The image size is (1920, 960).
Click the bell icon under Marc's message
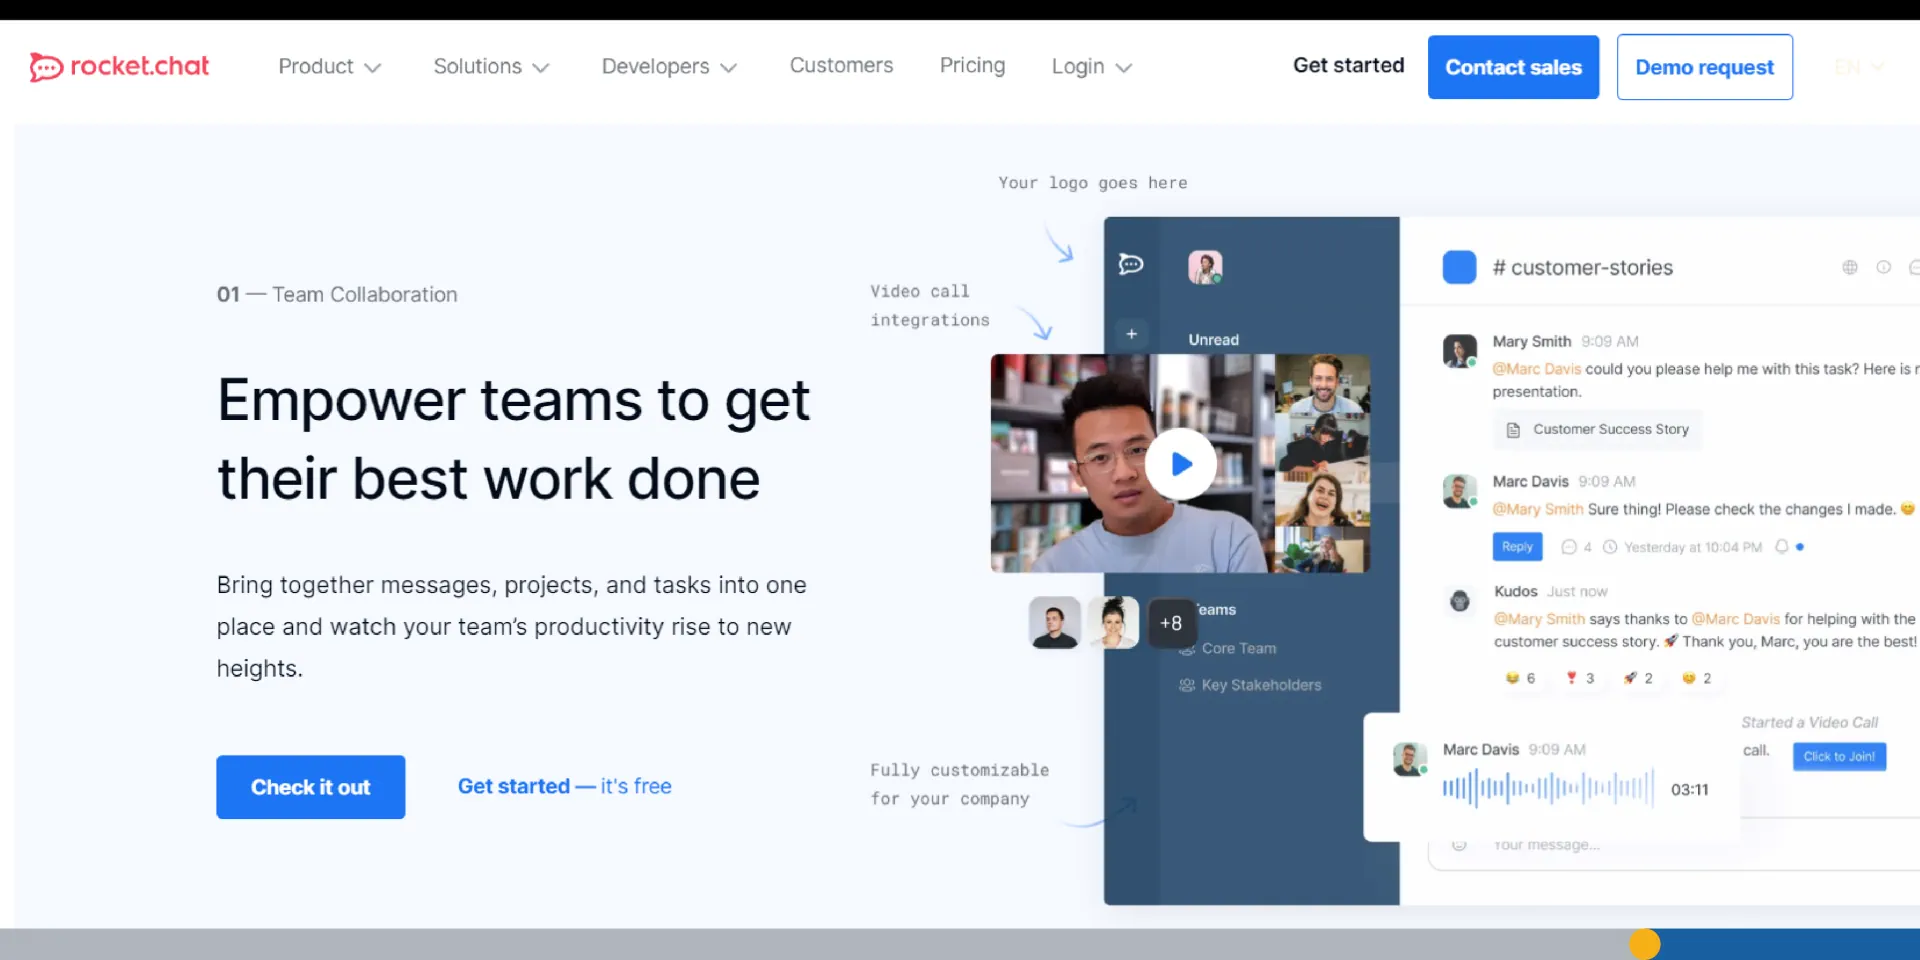click(1781, 547)
